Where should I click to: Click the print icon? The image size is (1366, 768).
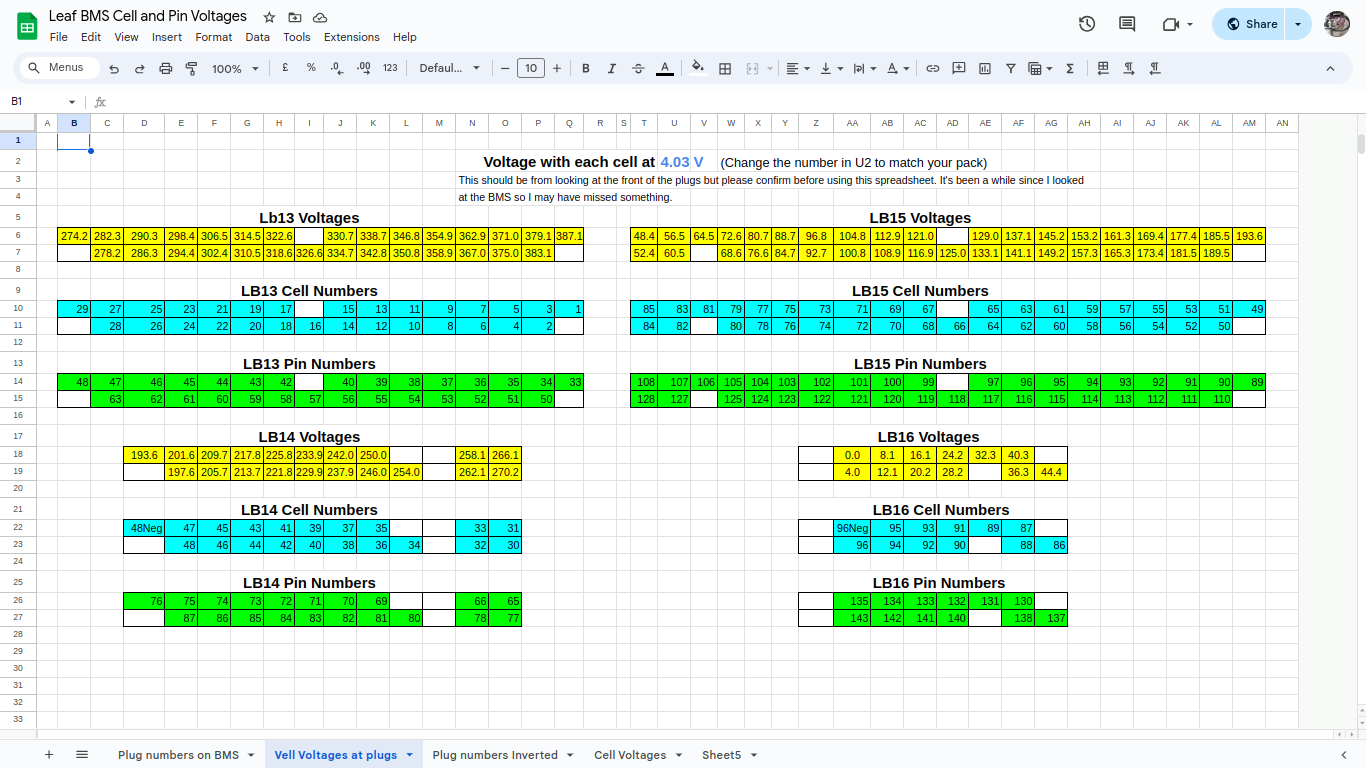[x=166, y=68]
